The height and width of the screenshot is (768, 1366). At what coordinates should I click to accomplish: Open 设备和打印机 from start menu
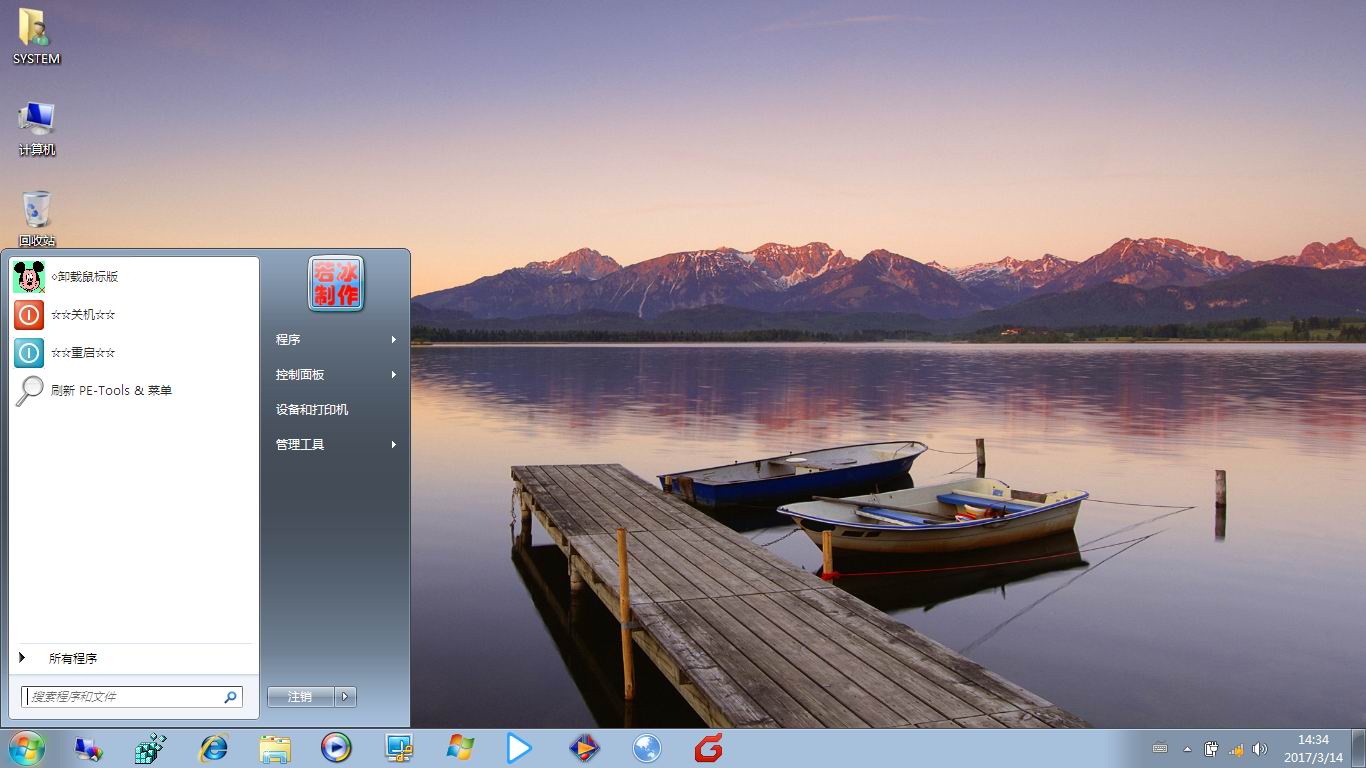point(336,410)
